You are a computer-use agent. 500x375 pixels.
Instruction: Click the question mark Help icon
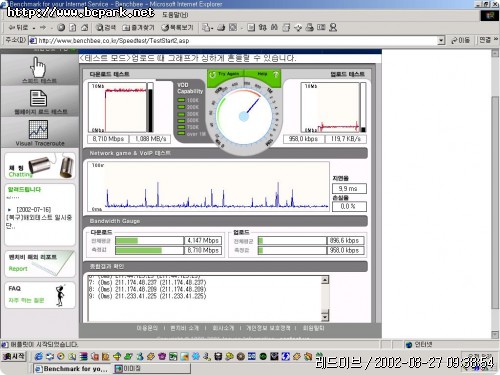276,74
